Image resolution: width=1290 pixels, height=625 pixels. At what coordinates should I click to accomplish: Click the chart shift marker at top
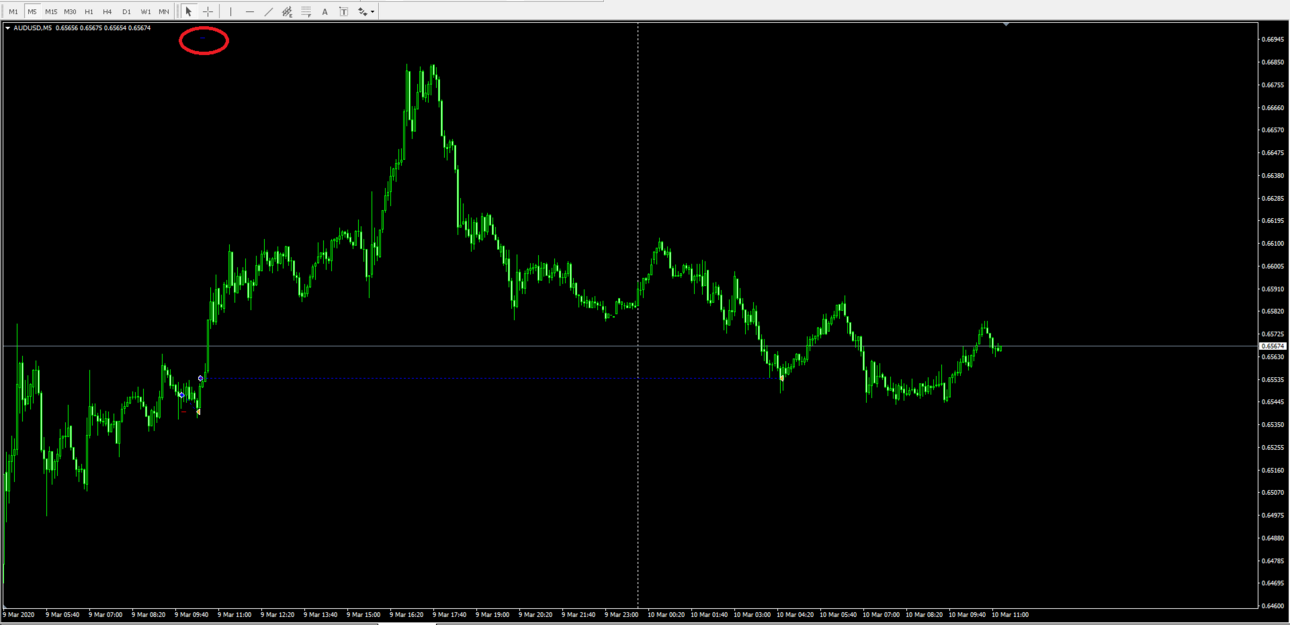coord(1005,25)
